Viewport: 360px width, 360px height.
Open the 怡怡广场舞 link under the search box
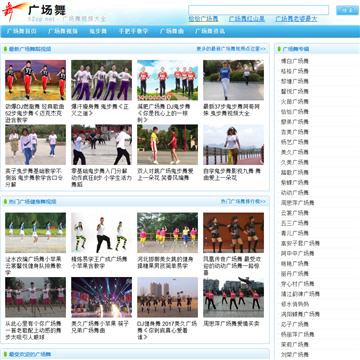point(203,19)
